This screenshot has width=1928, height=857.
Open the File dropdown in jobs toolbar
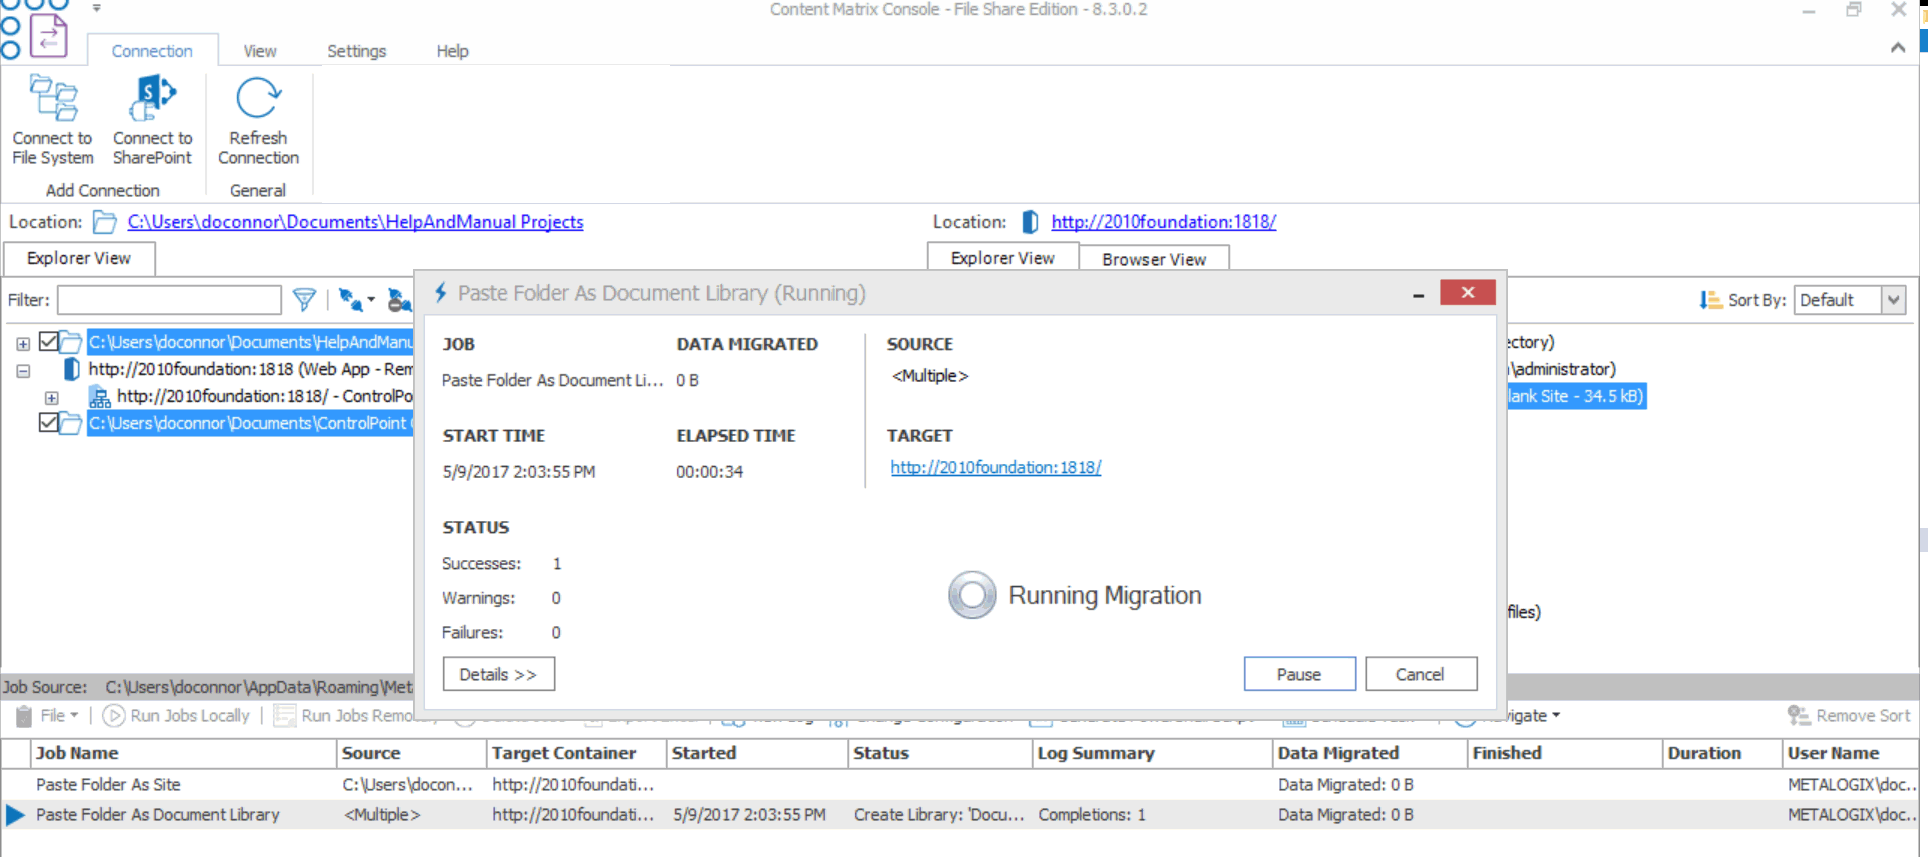pyautogui.click(x=59, y=715)
